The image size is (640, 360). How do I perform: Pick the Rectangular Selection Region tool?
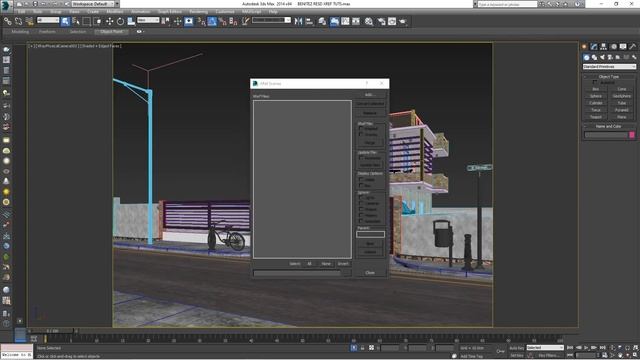coord(87,21)
